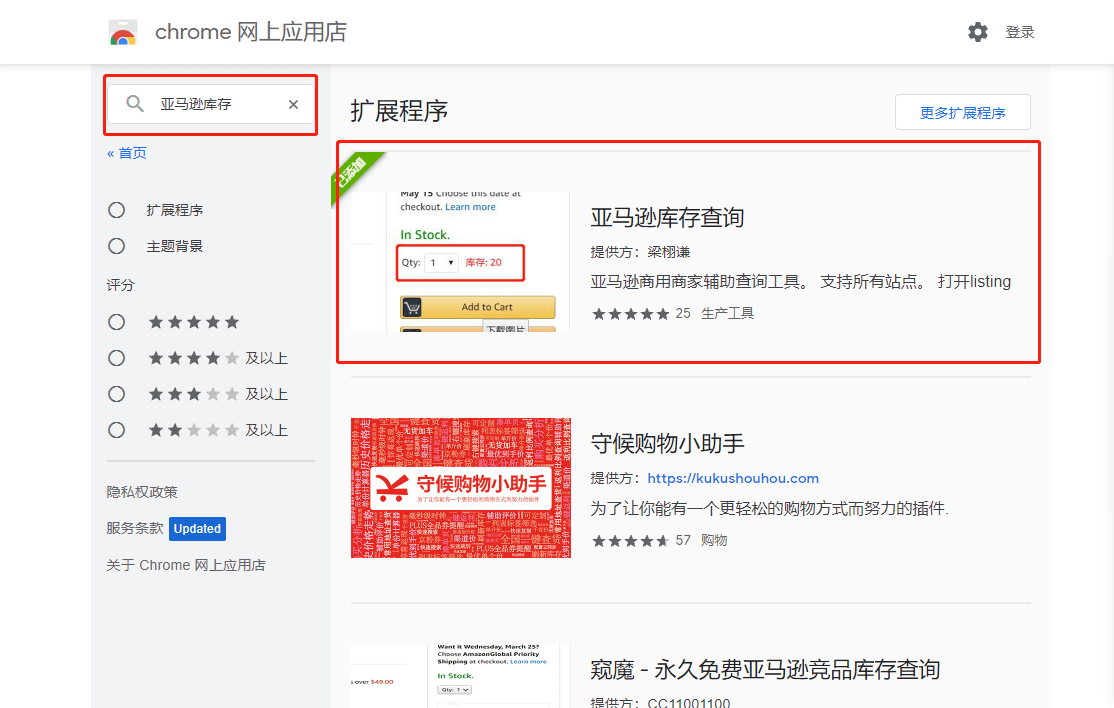This screenshot has width=1114, height=708.
Task: Open the 亚马逊库存查询 extension title
Action: click(x=667, y=218)
